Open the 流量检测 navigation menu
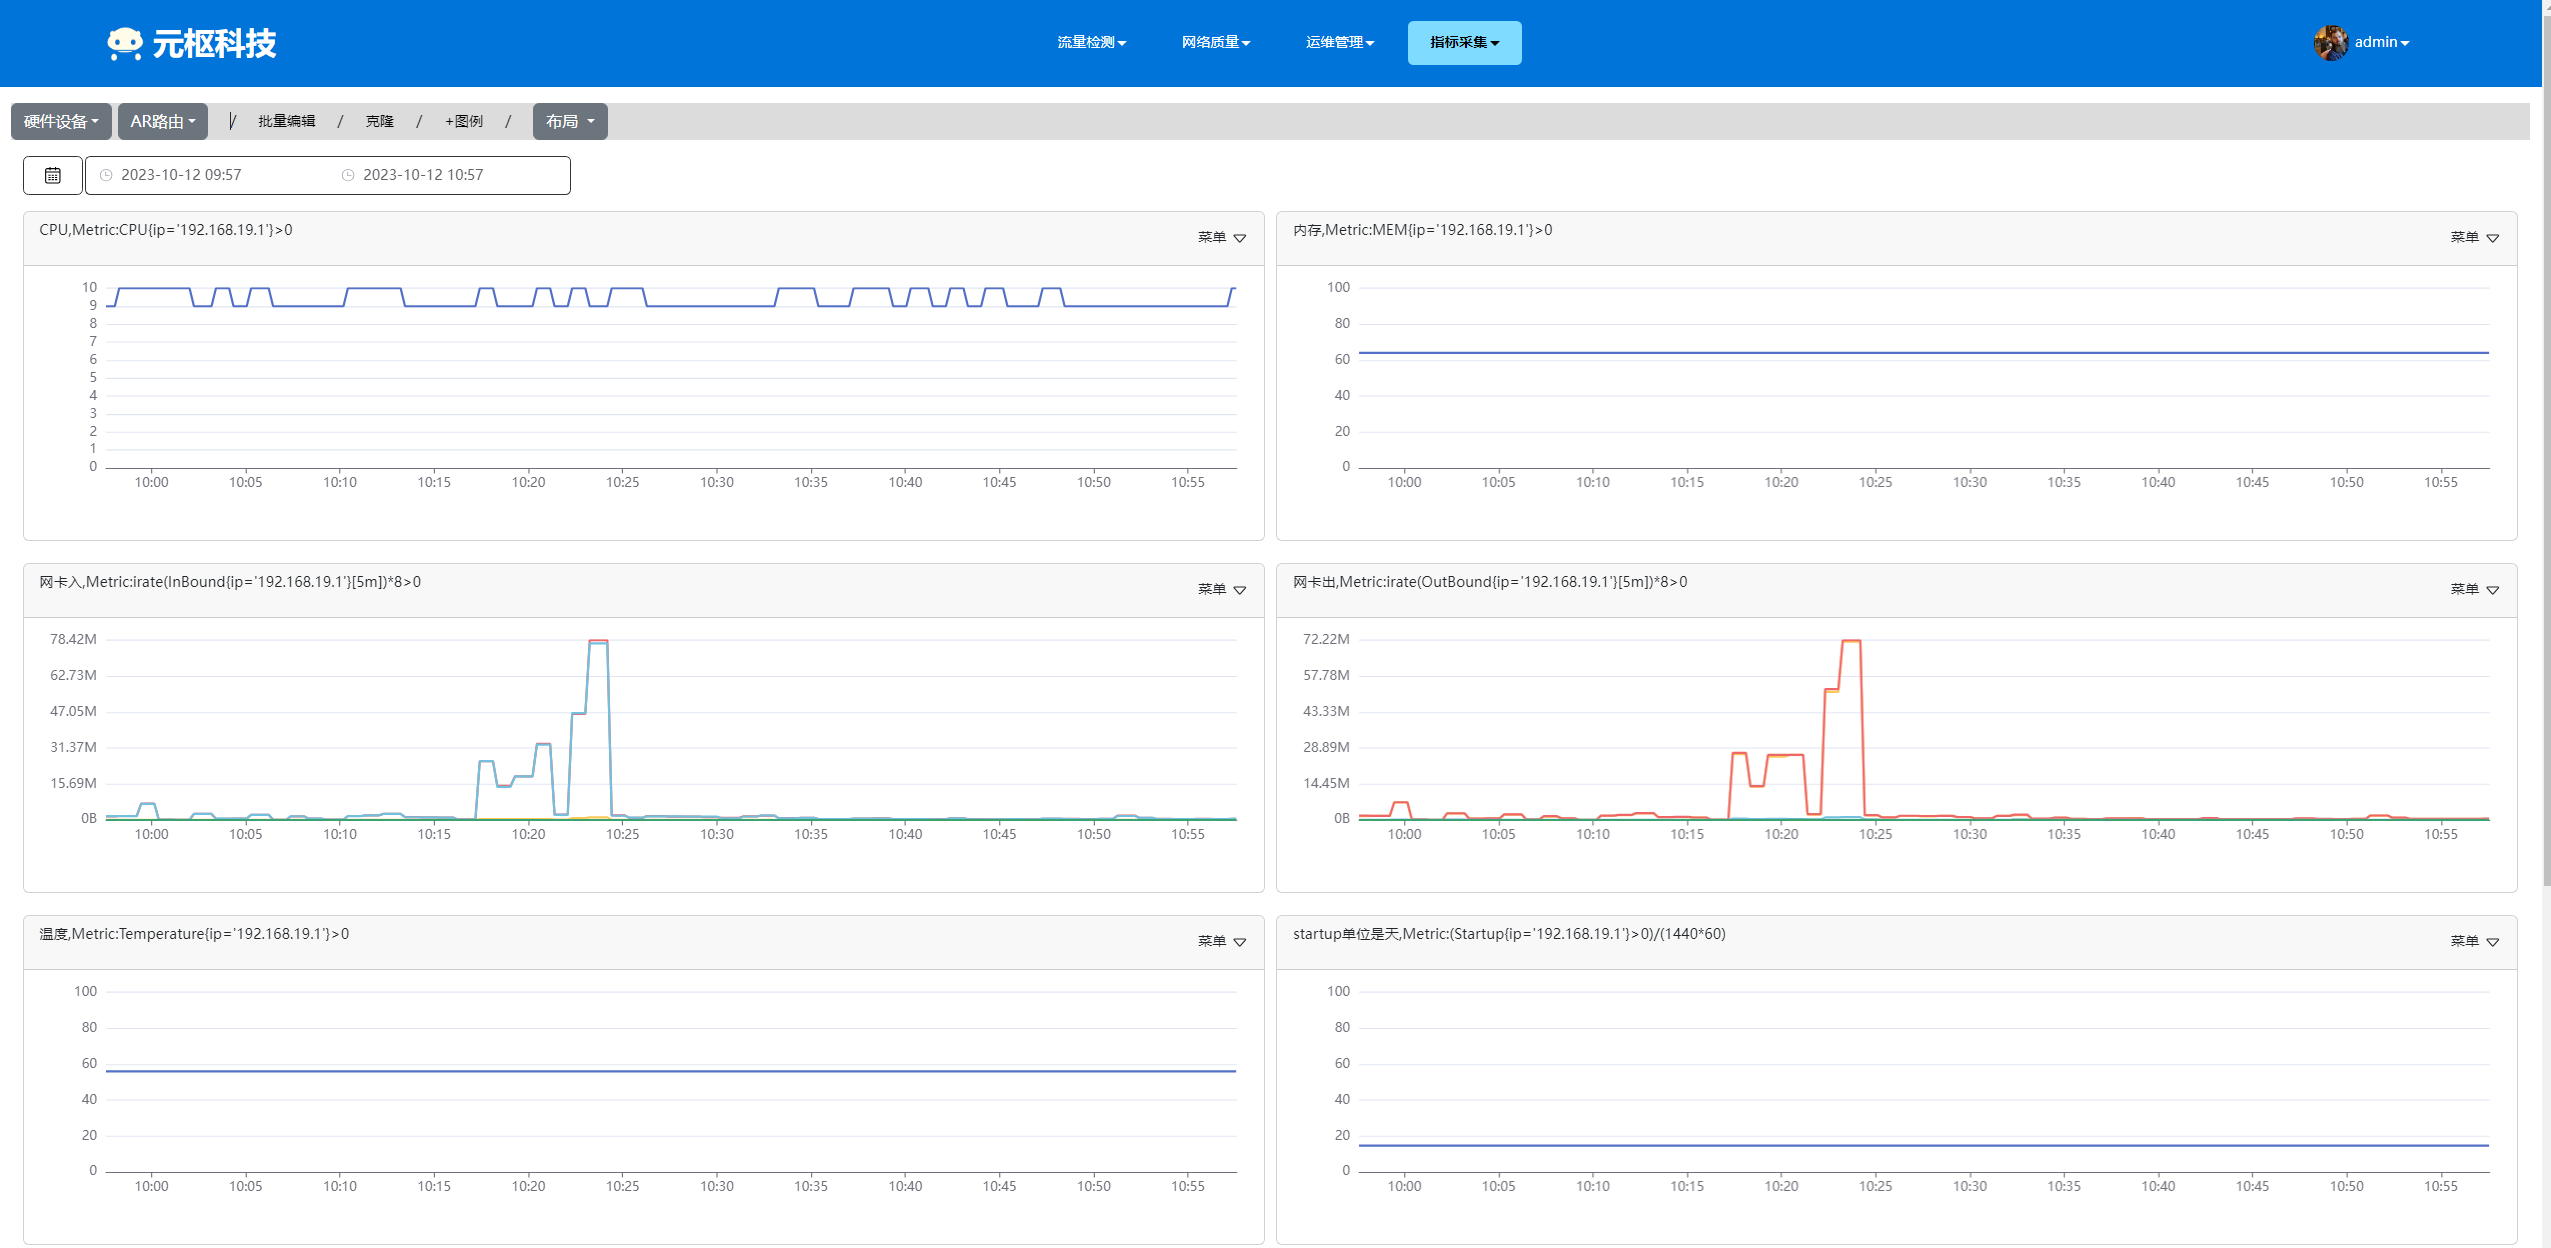The image size is (2551, 1248). pos(1092,42)
